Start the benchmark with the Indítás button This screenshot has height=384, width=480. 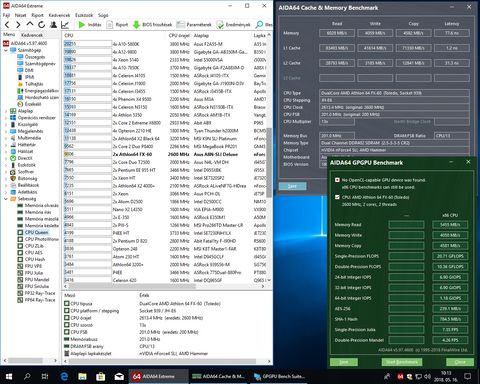point(89,25)
